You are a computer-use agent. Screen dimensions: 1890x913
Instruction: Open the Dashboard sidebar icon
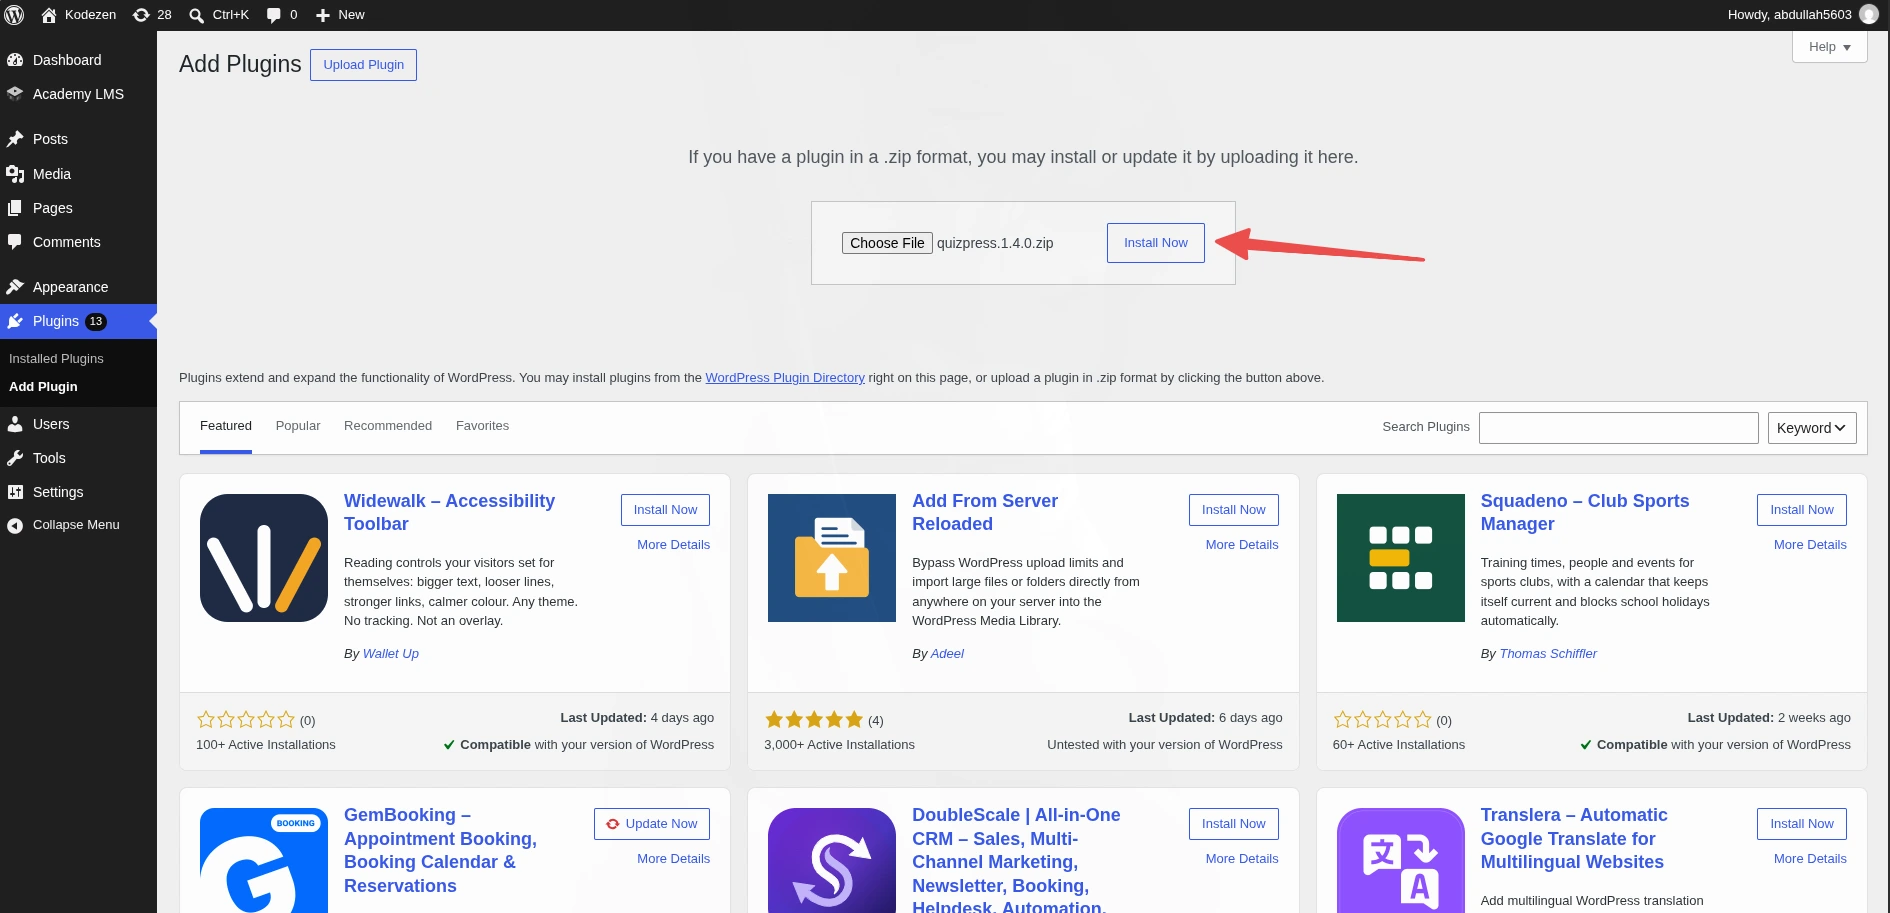(x=15, y=60)
